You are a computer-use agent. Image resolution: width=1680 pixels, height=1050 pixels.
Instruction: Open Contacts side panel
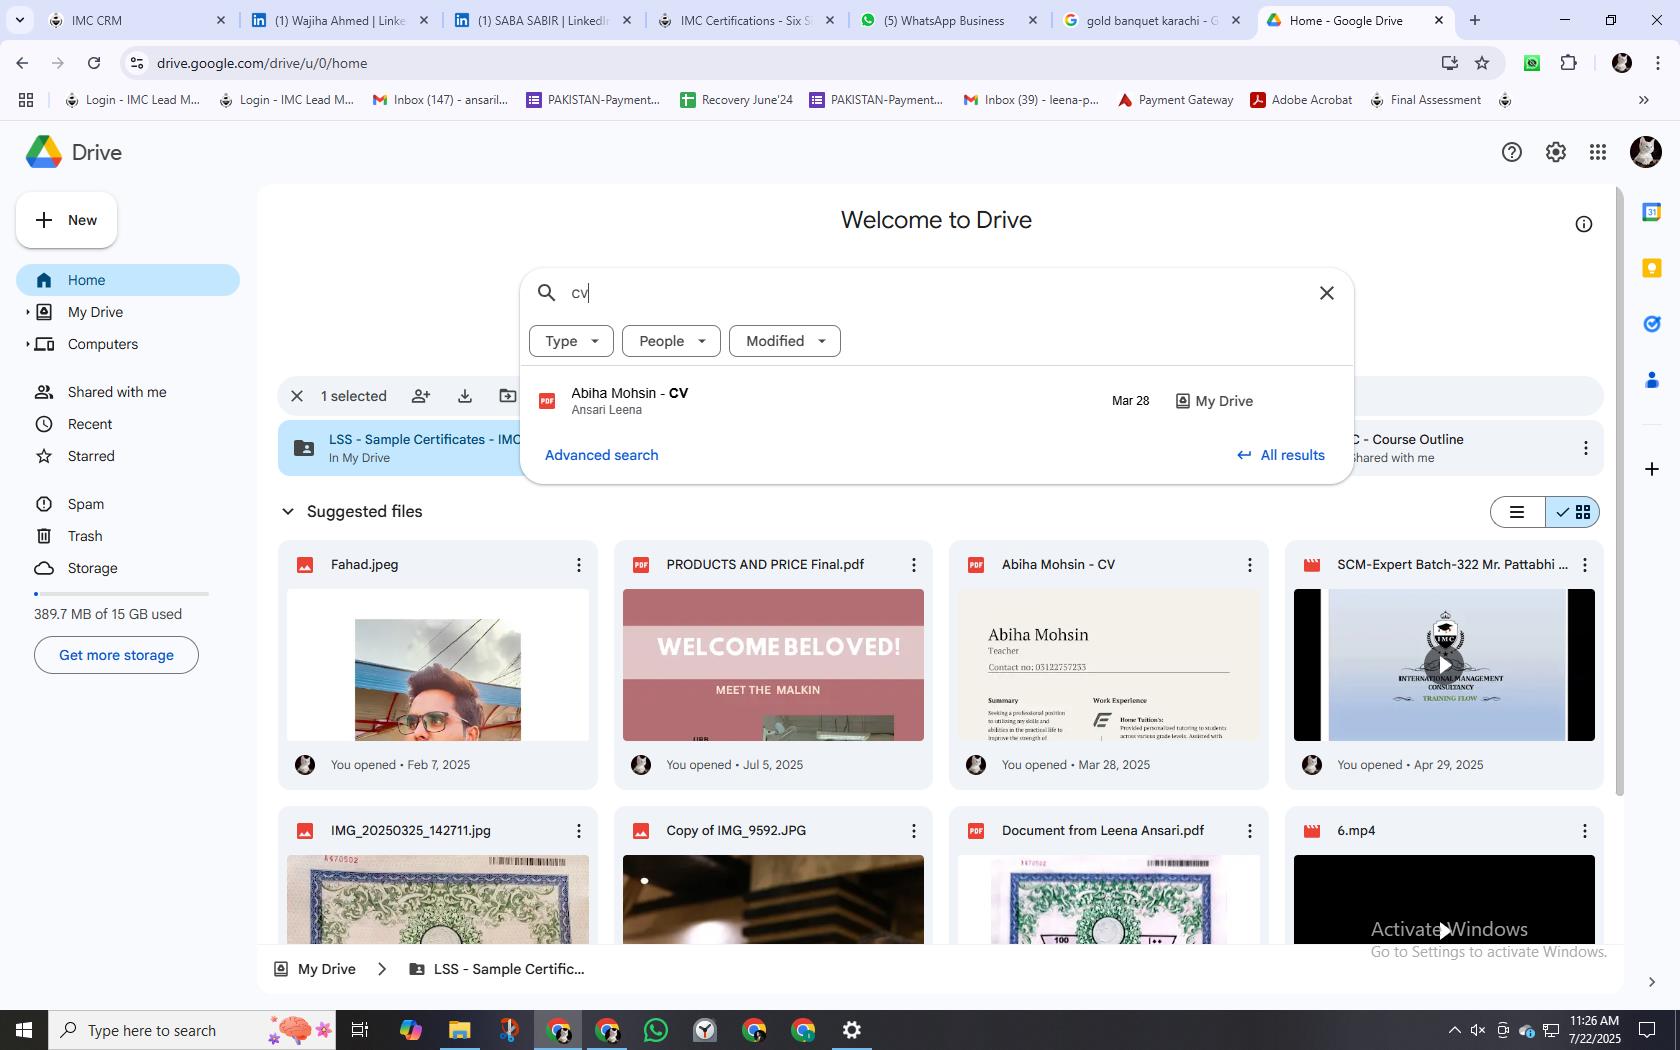1652,380
